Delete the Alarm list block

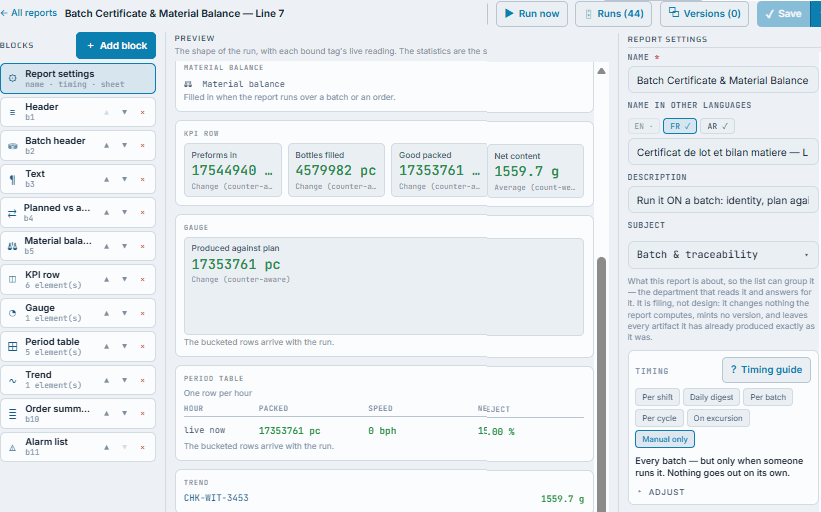click(x=142, y=447)
